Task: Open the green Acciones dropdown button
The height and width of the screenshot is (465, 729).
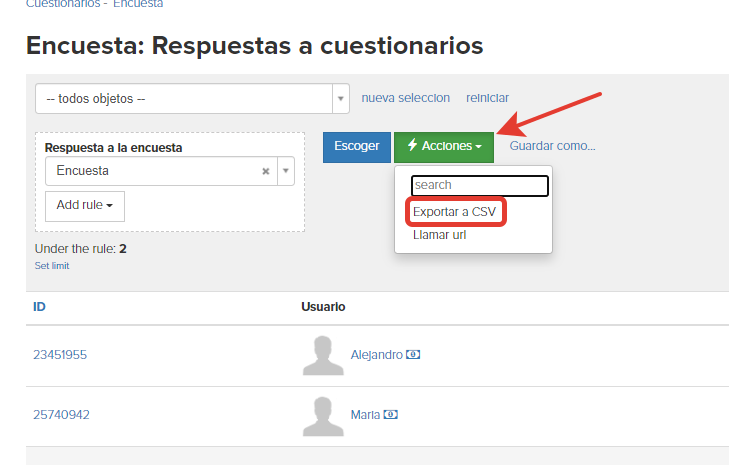Action: [x=444, y=147]
